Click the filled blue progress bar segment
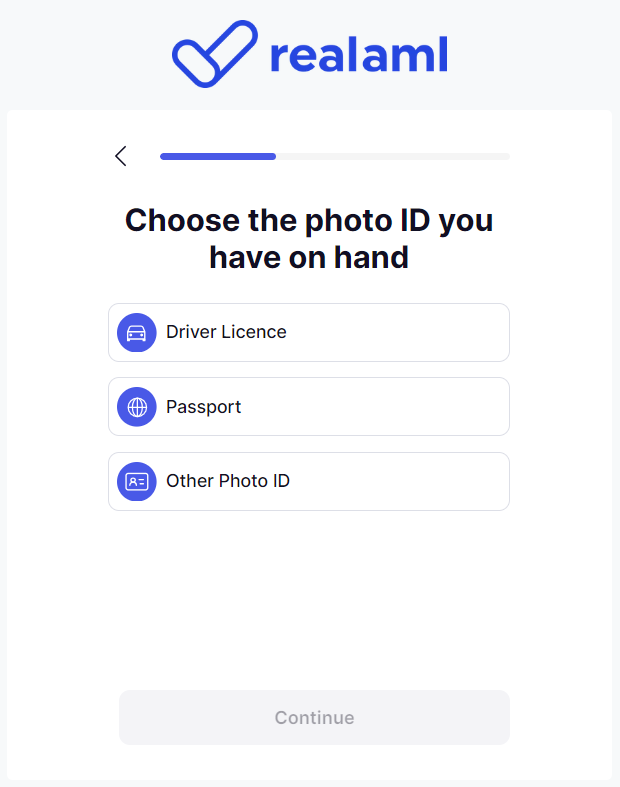This screenshot has height=787, width=620. tap(217, 156)
